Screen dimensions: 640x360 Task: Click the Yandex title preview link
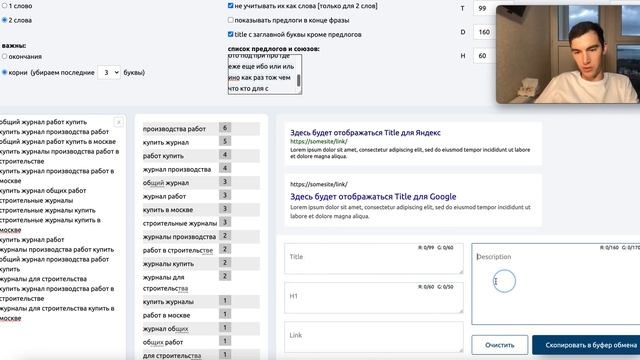365,133
